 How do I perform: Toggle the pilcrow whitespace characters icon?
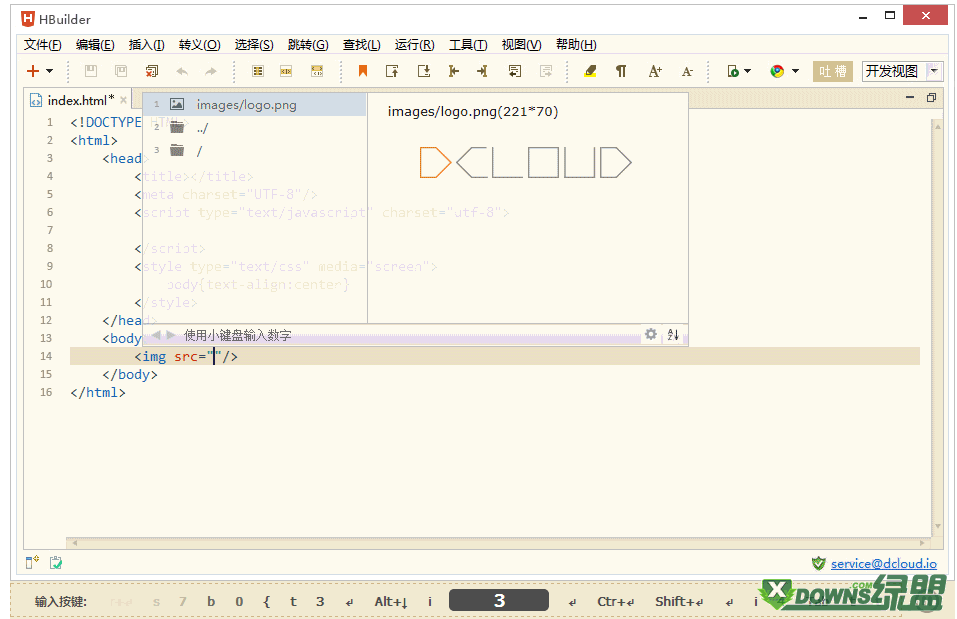621,71
